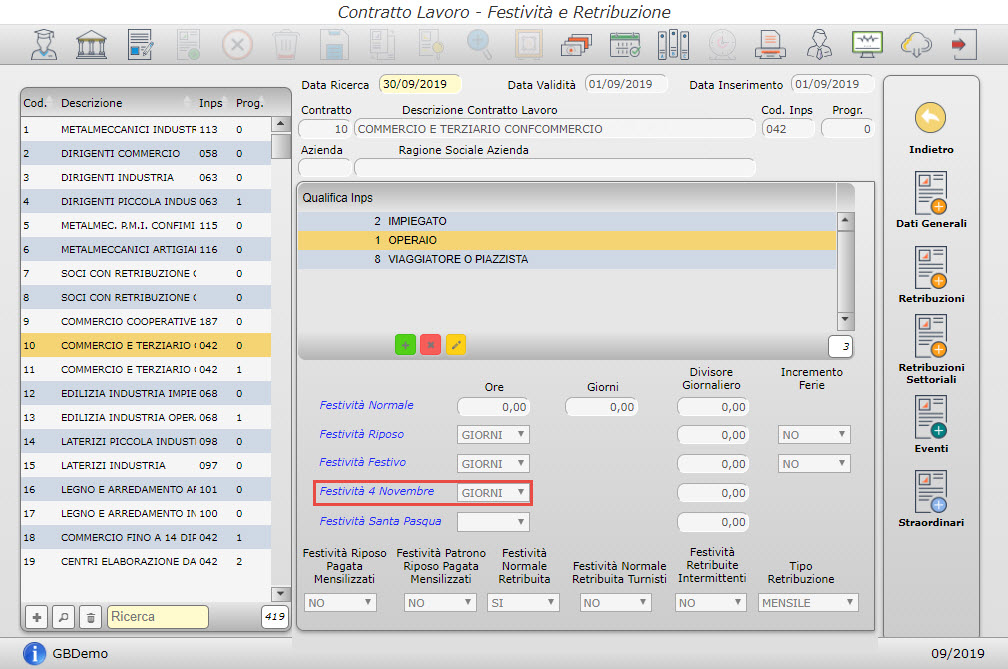Viewport: 1008px width, 669px height.
Task: Open the Festività Festivo GIORNI dropdown
Action: coord(493,464)
